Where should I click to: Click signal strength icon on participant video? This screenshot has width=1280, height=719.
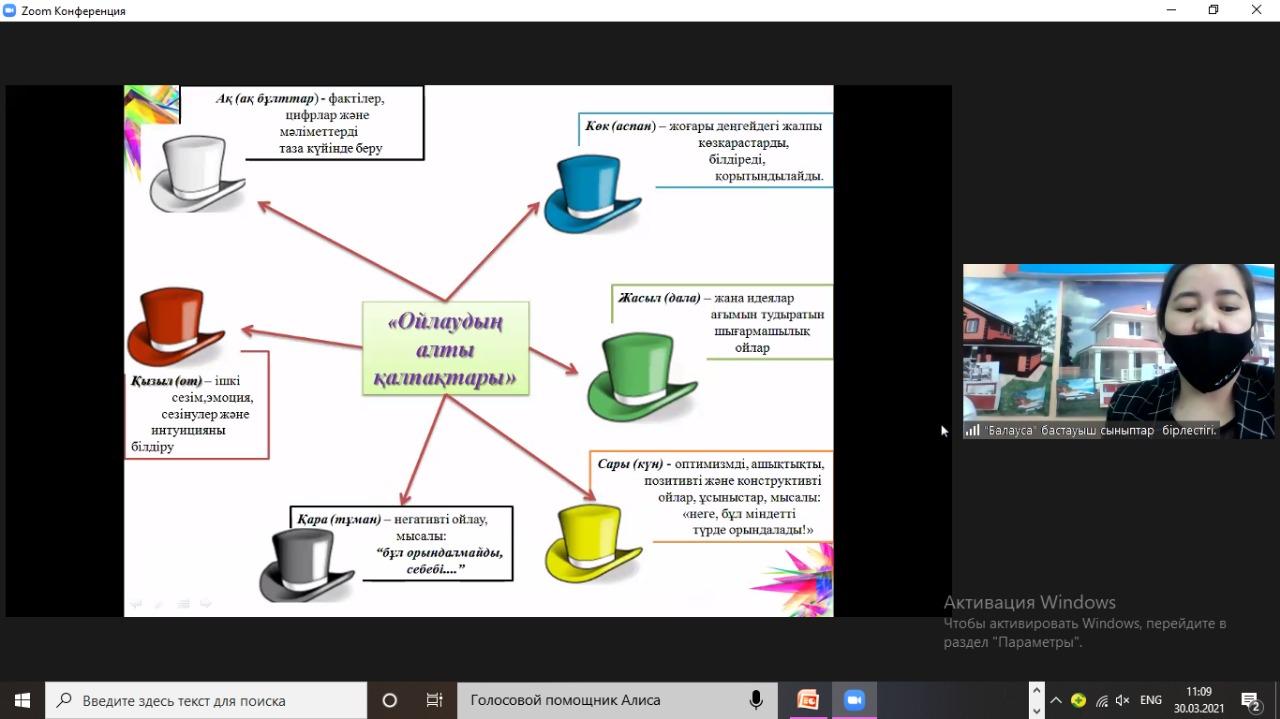click(972, 430)
